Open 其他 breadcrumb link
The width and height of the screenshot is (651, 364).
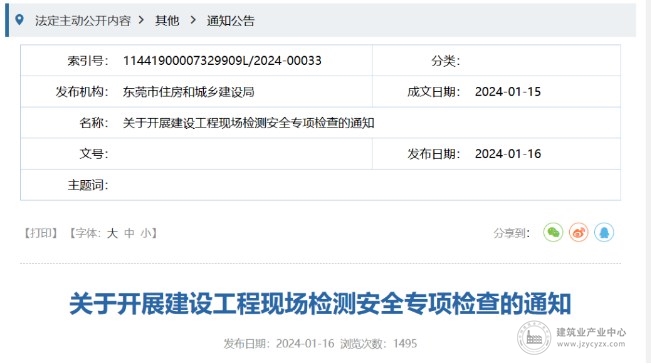pyautogui.click(x=167, y=20)
